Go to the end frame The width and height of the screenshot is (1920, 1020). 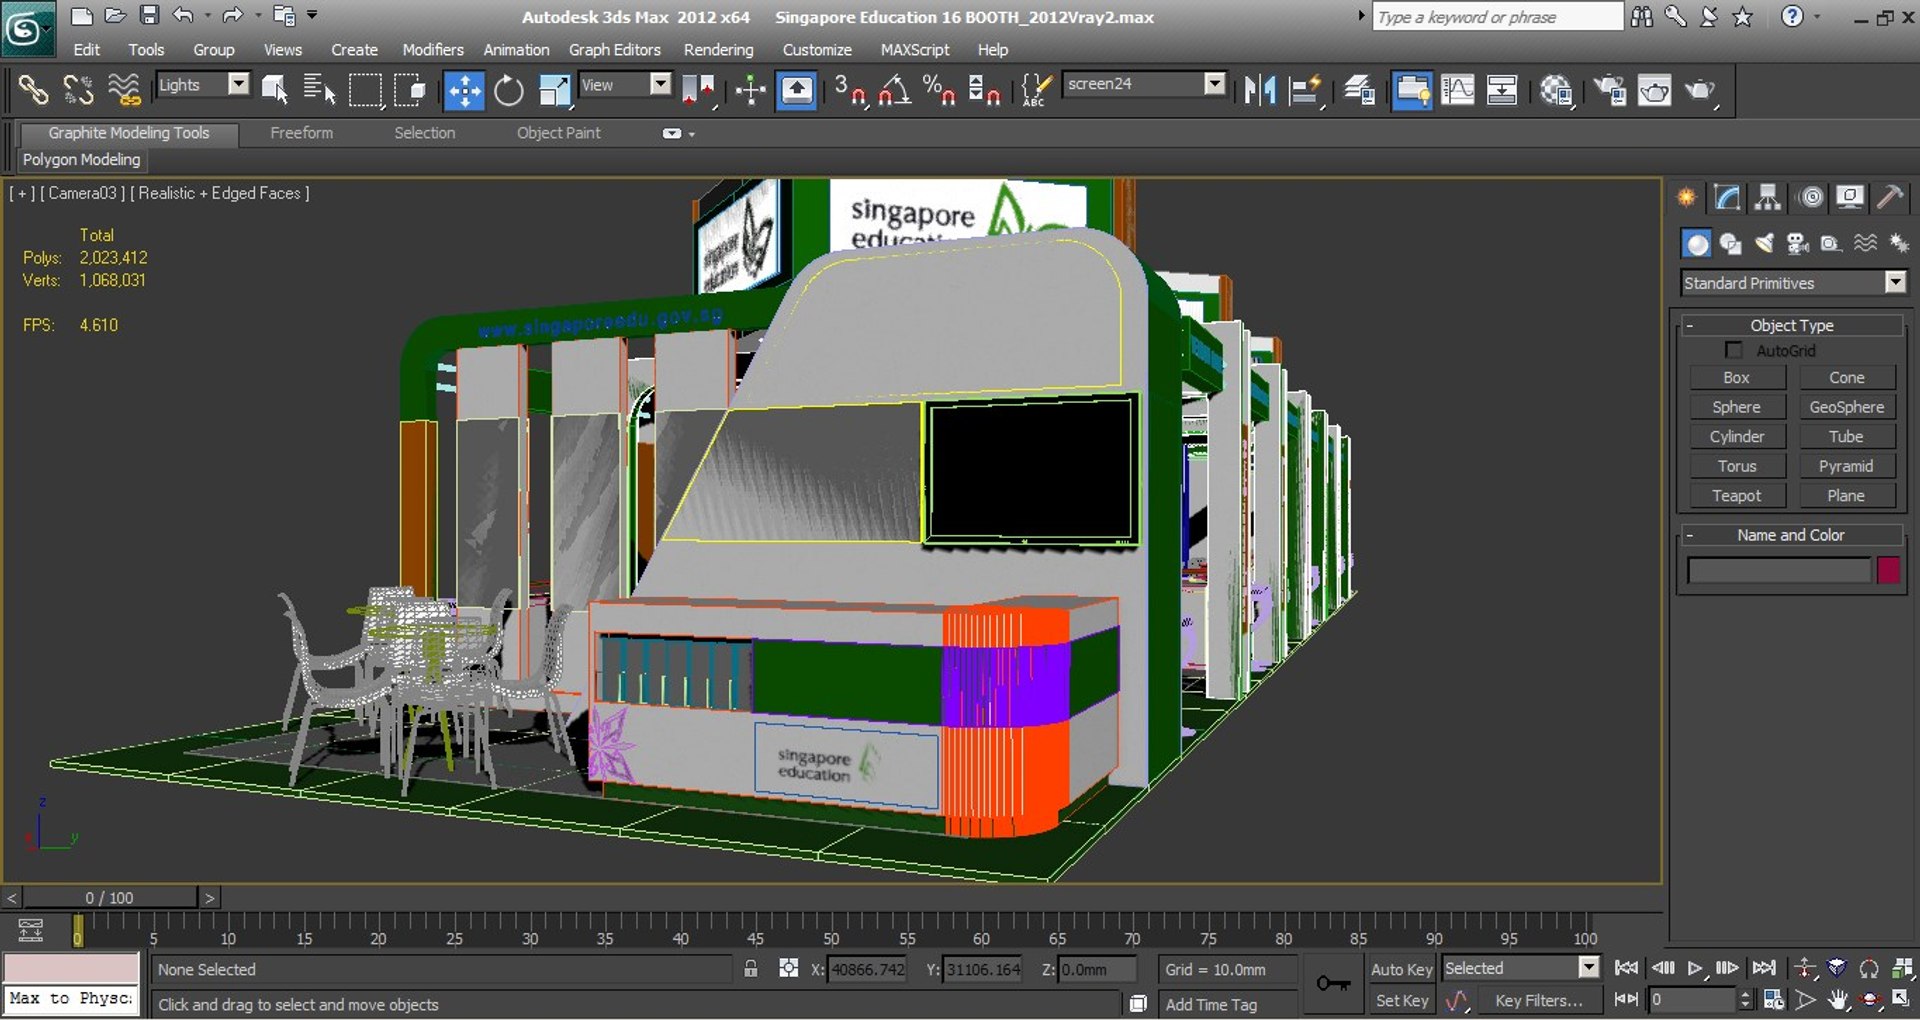[x=1765, y=968]
